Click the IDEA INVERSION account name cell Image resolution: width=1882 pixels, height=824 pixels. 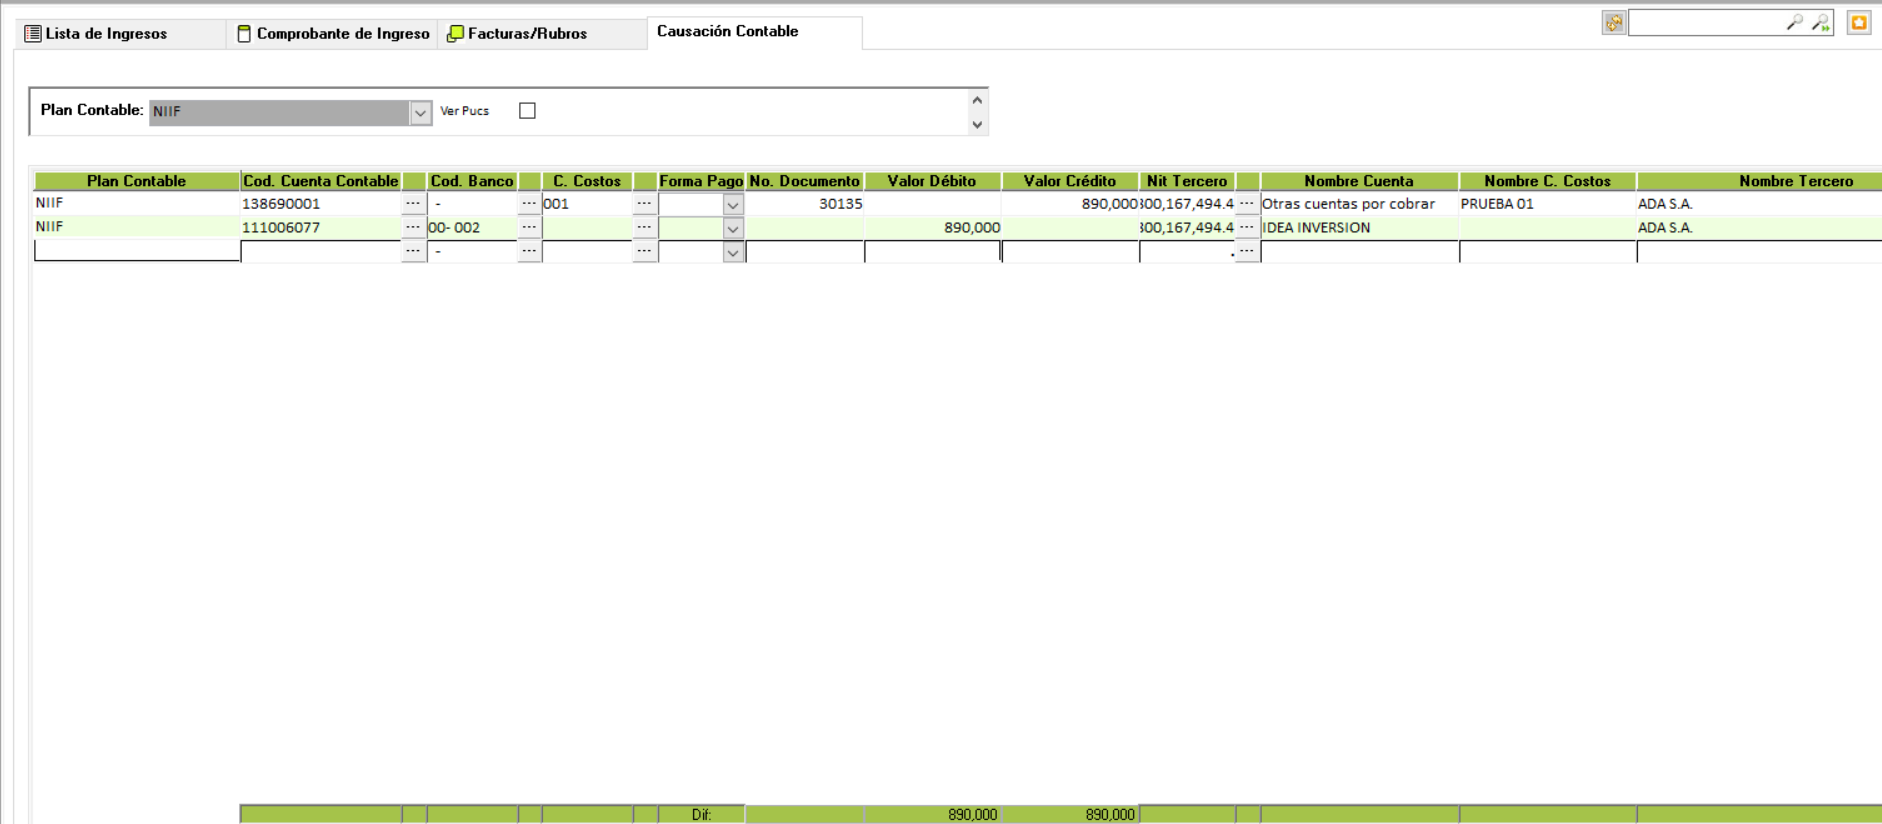1359,228
